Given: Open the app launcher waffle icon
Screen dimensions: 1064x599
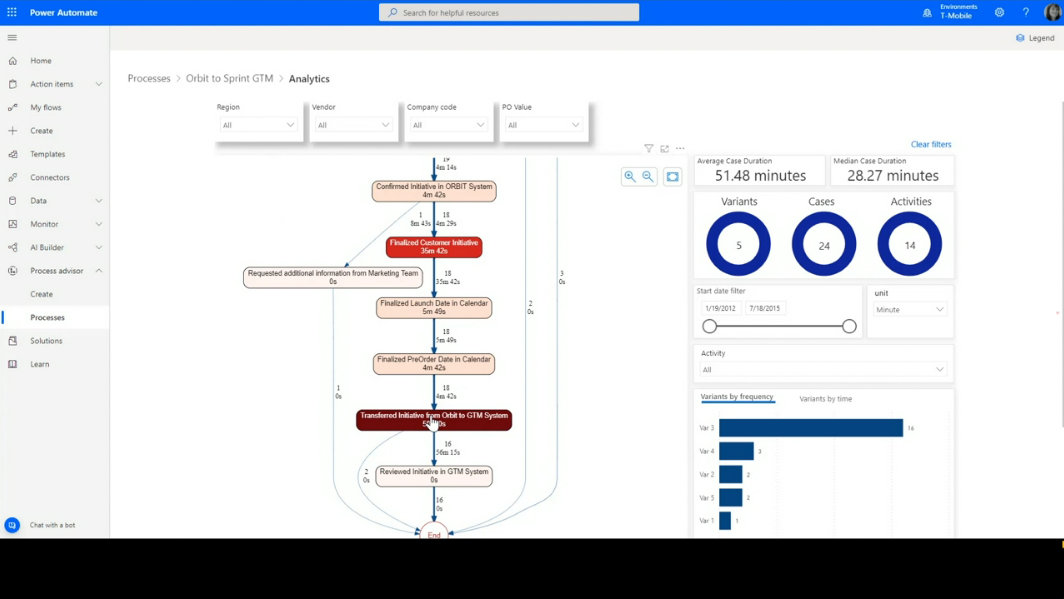Looking at the screenshot, I should coord(12,12).
